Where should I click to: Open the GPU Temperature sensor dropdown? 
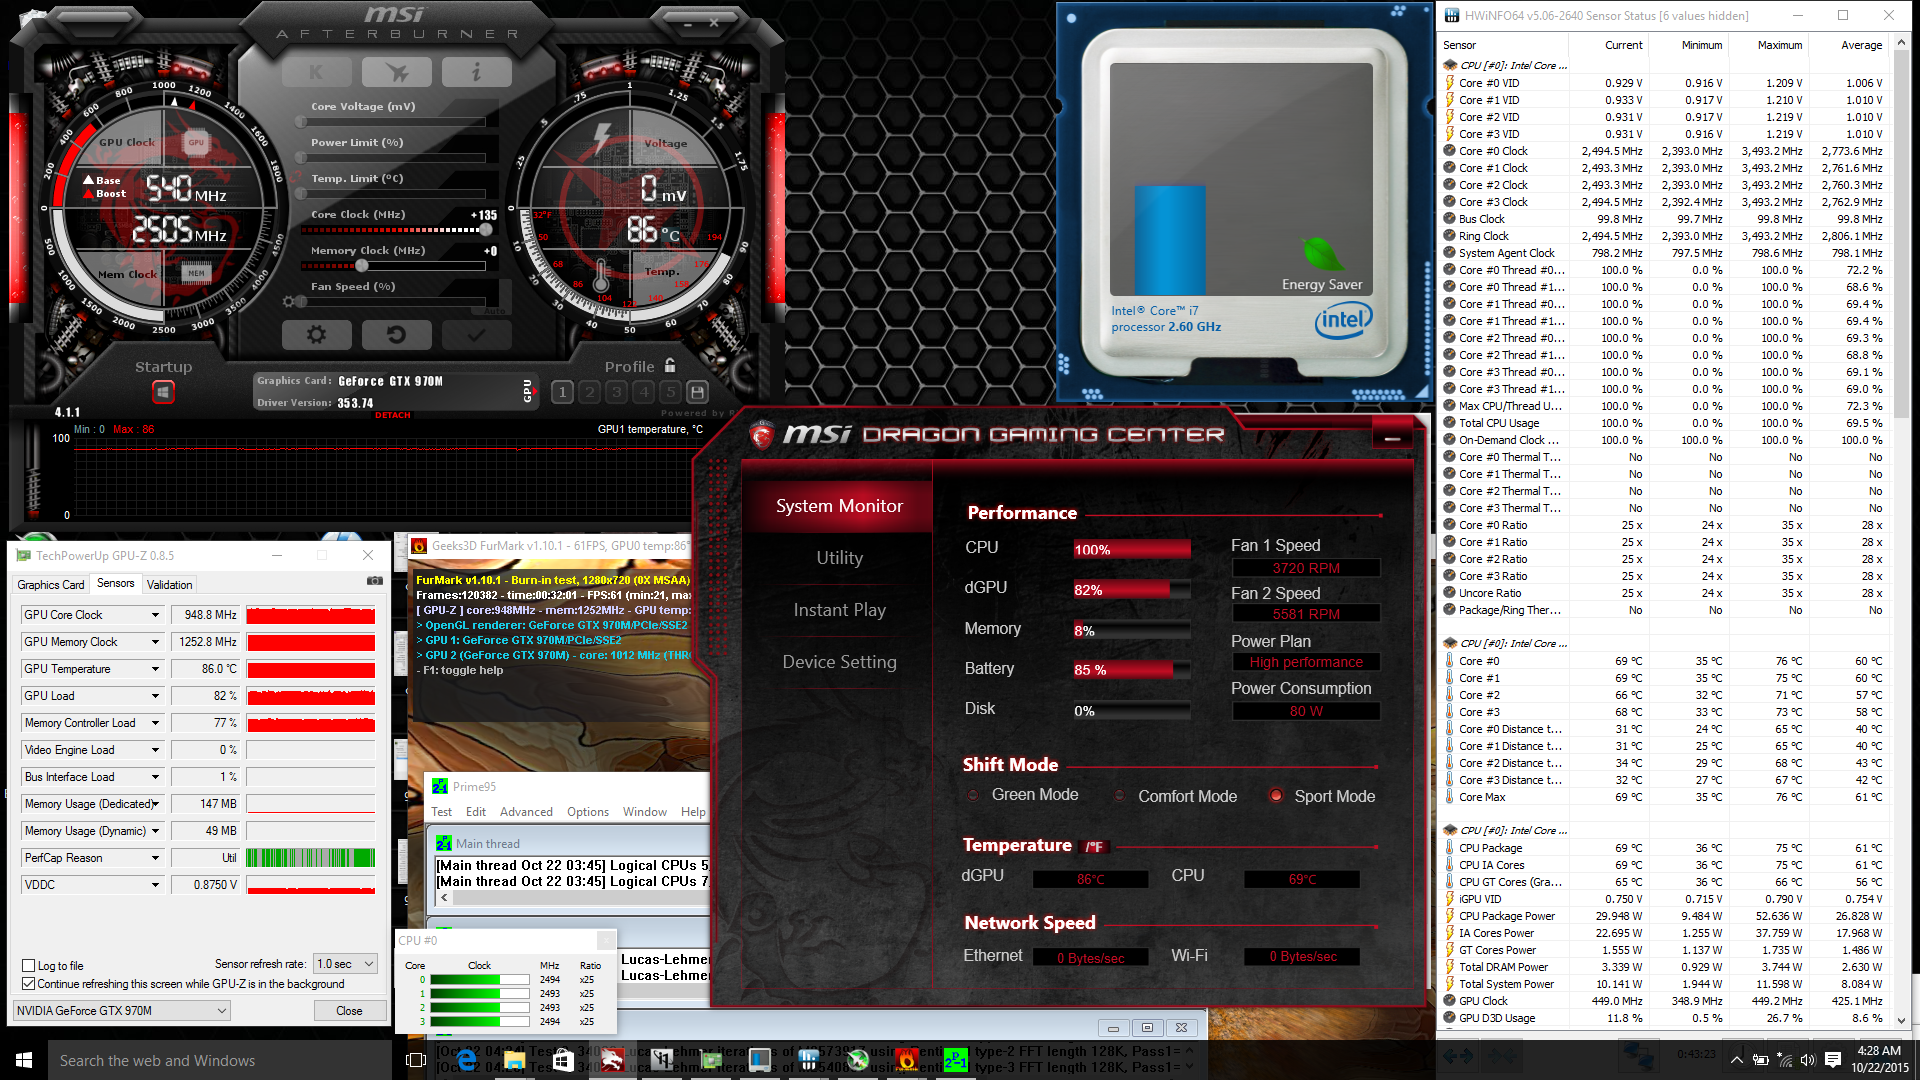pos(155,669)
